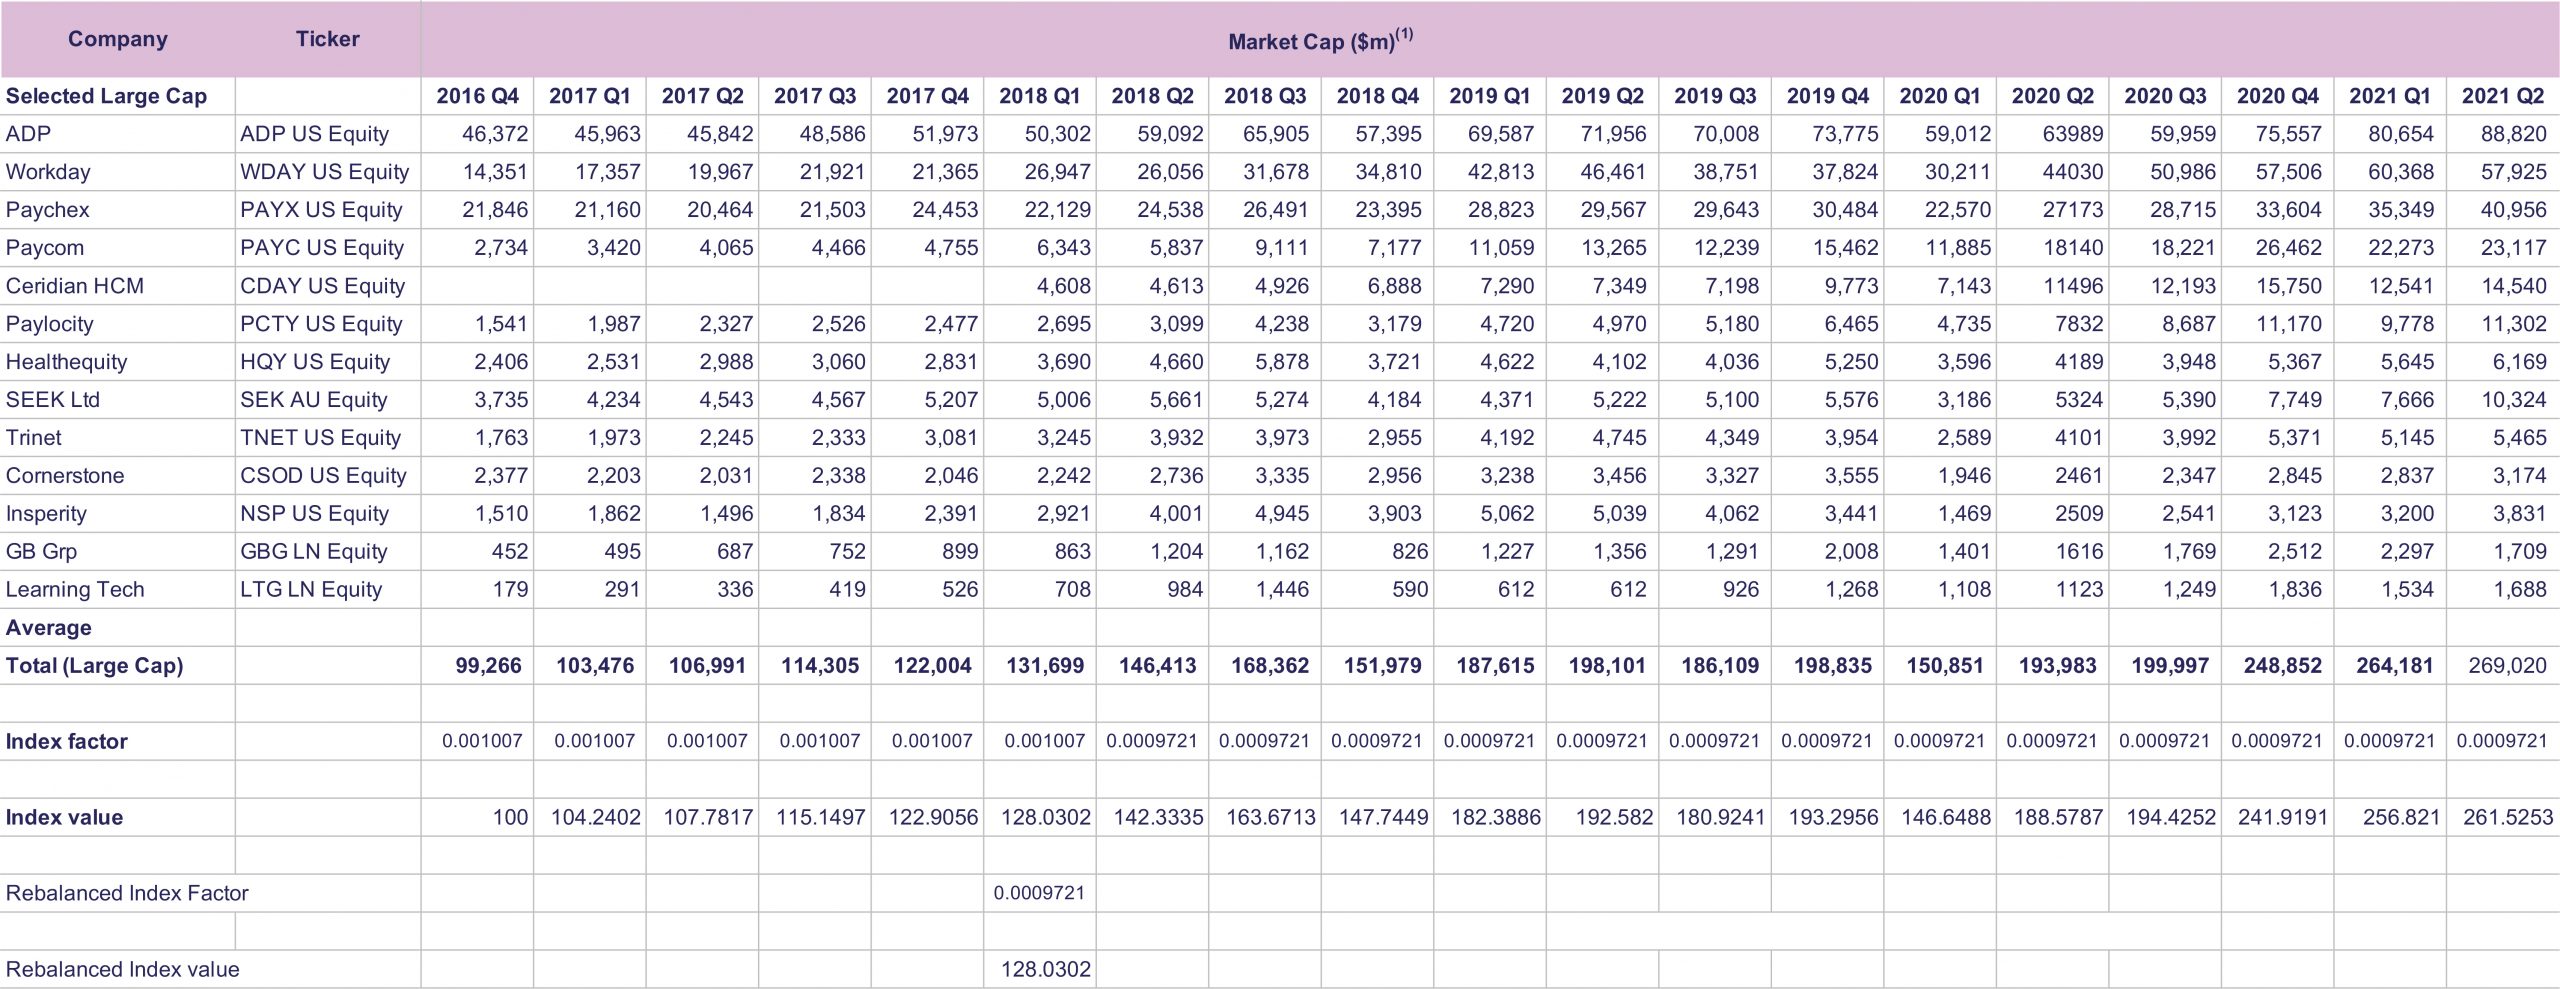Click the Ceridian HCM row label

75,286
